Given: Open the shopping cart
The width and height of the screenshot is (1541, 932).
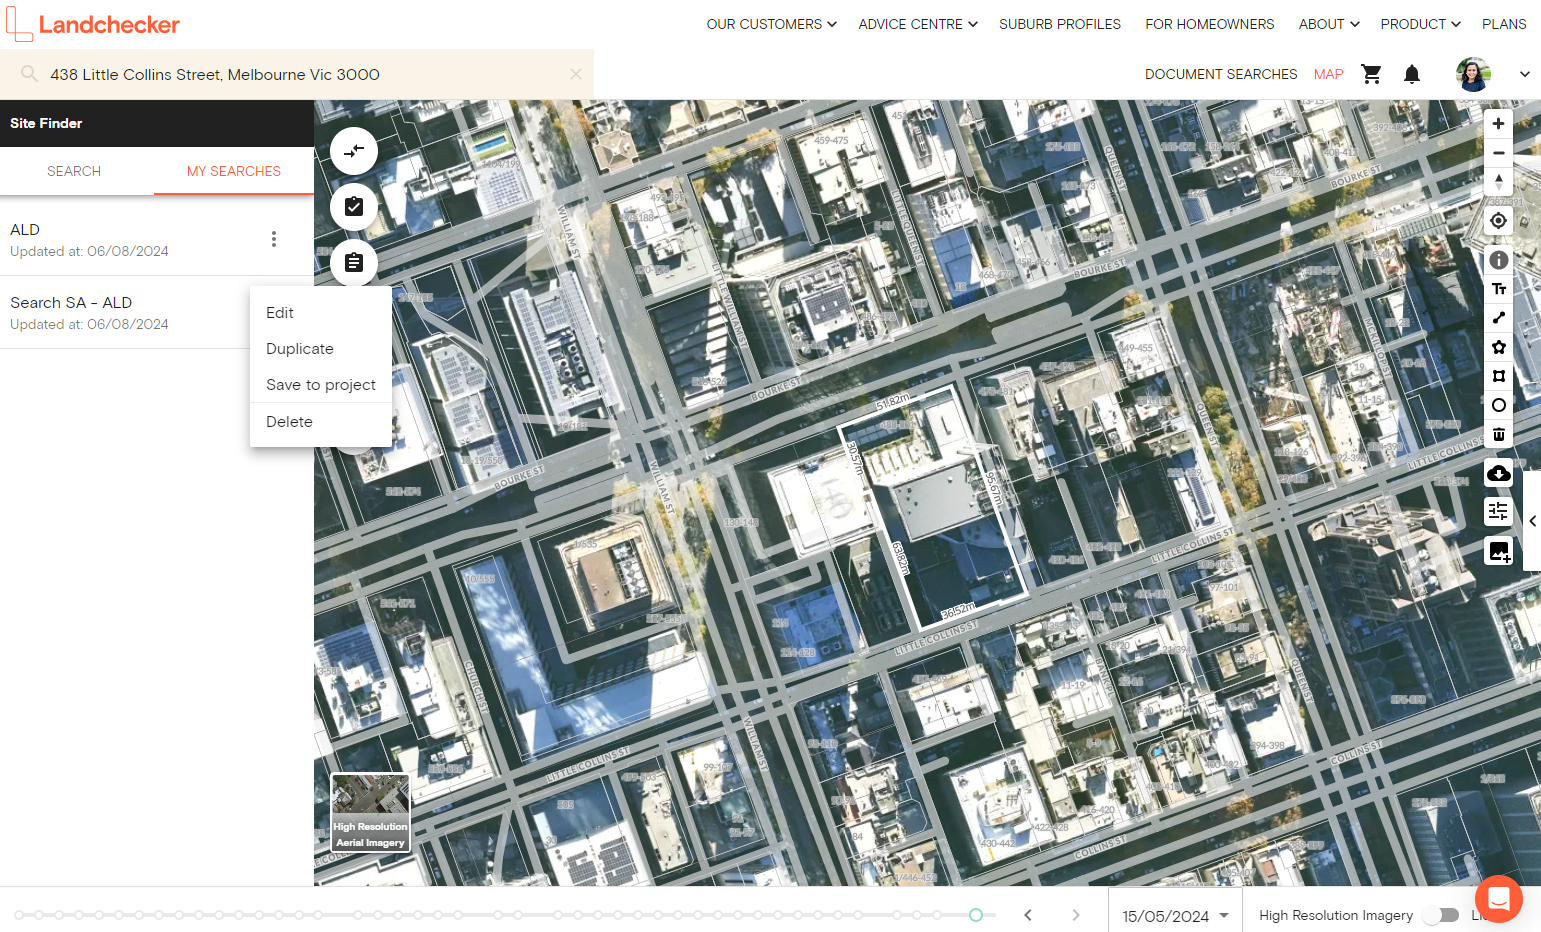Looking at the screenshot, I should pos(1371,74).
